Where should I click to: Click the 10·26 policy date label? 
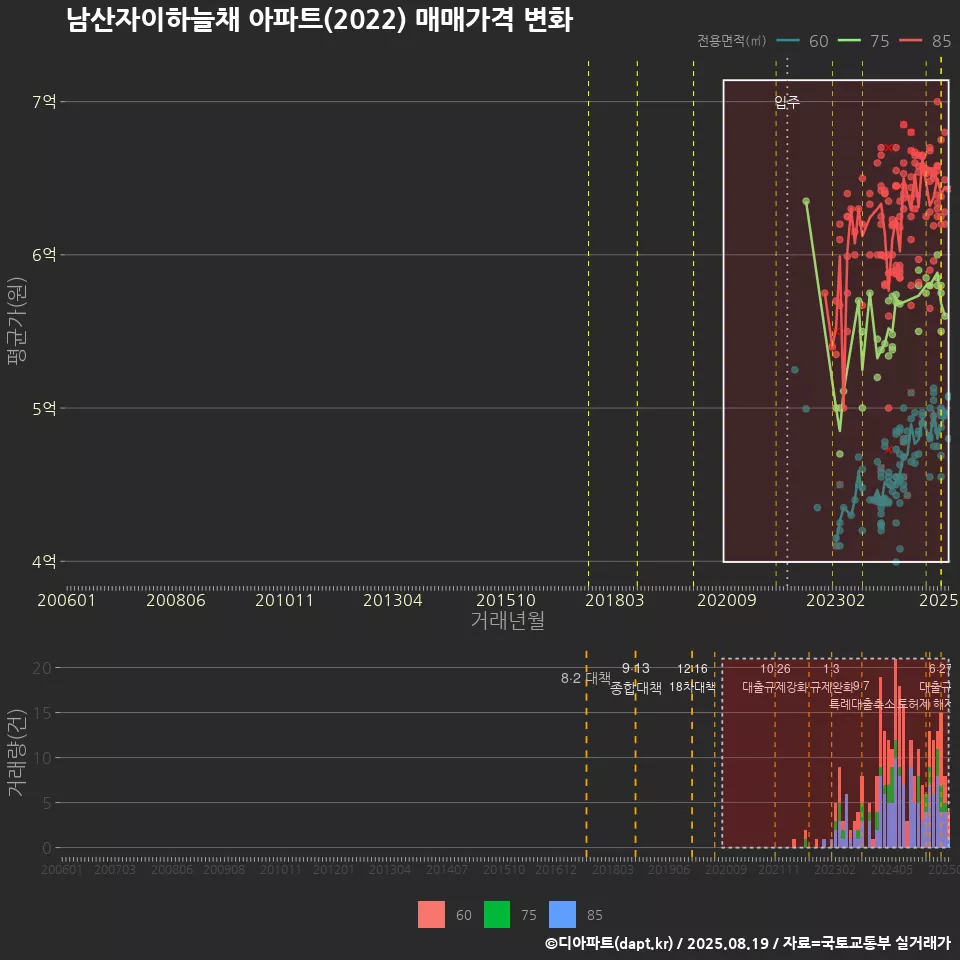tap(775, 669)
